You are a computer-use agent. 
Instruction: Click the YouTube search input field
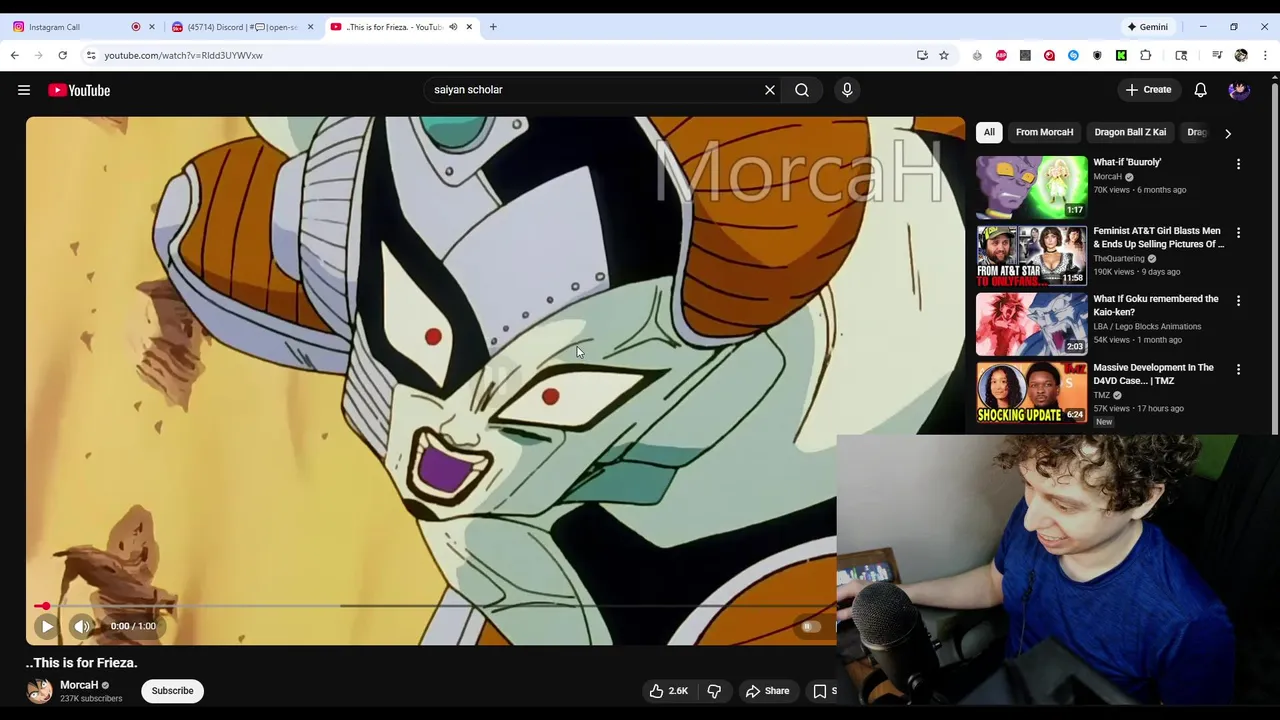pos(595,90)
